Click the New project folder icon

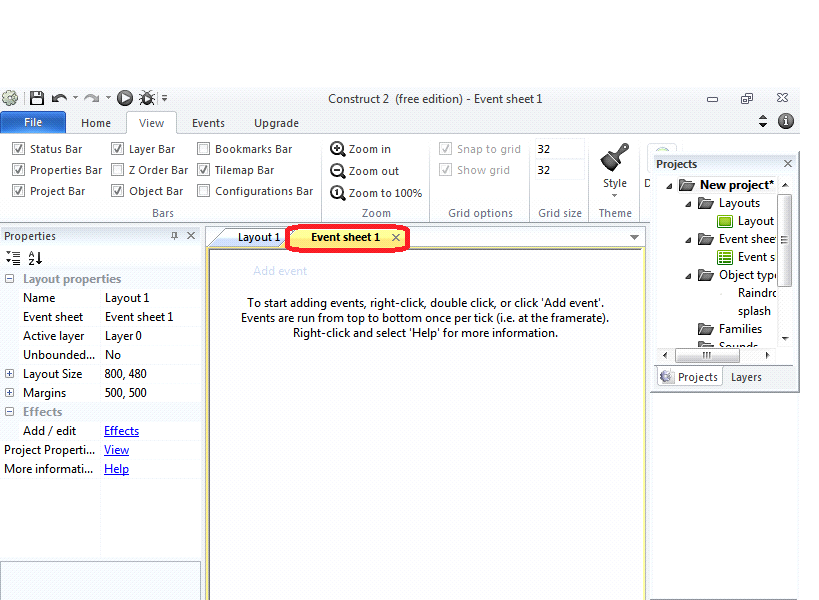(686, 185)
